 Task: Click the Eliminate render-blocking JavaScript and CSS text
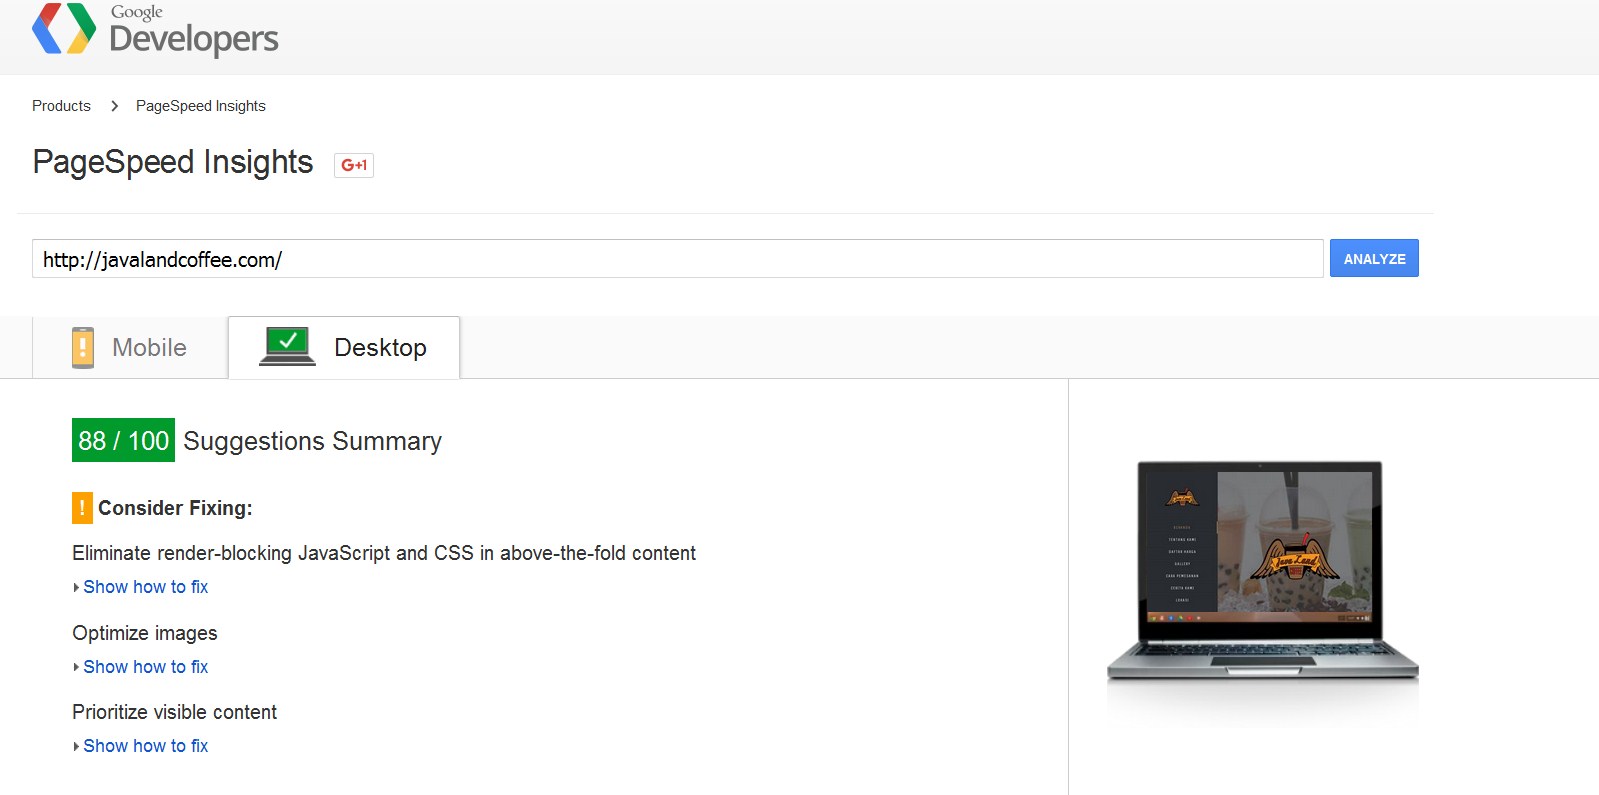tap(384, 553)
